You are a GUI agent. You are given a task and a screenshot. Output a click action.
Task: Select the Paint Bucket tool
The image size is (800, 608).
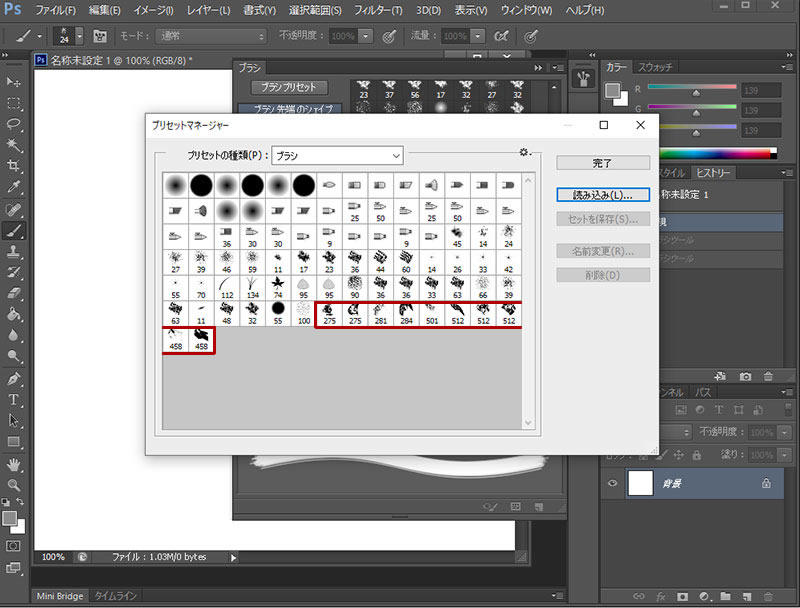[x=13, y=314]
